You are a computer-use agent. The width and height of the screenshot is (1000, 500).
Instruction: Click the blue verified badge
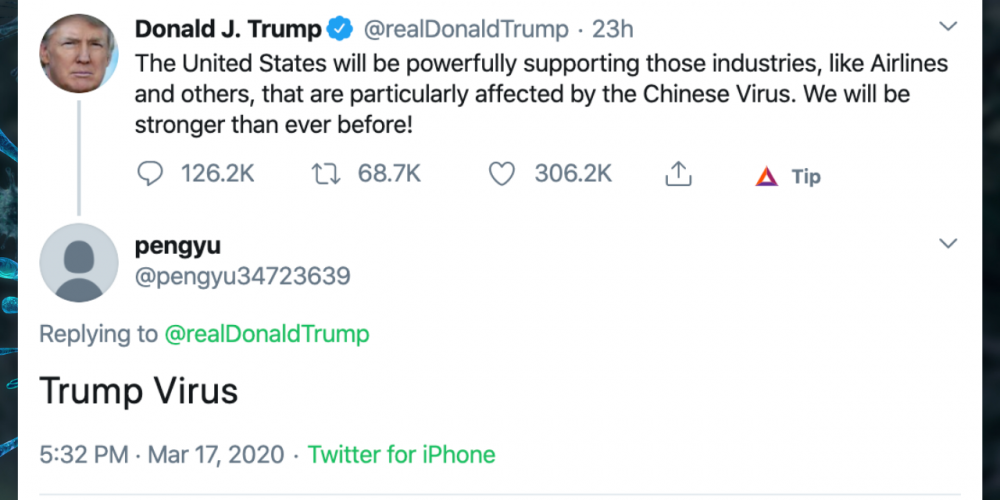340,30
